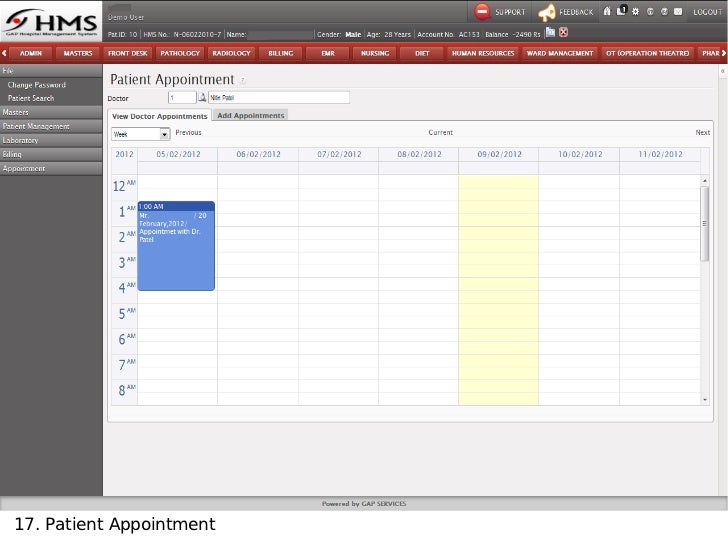Select the 10/02/2012 column header
The image size is (728, 546).
580,154
